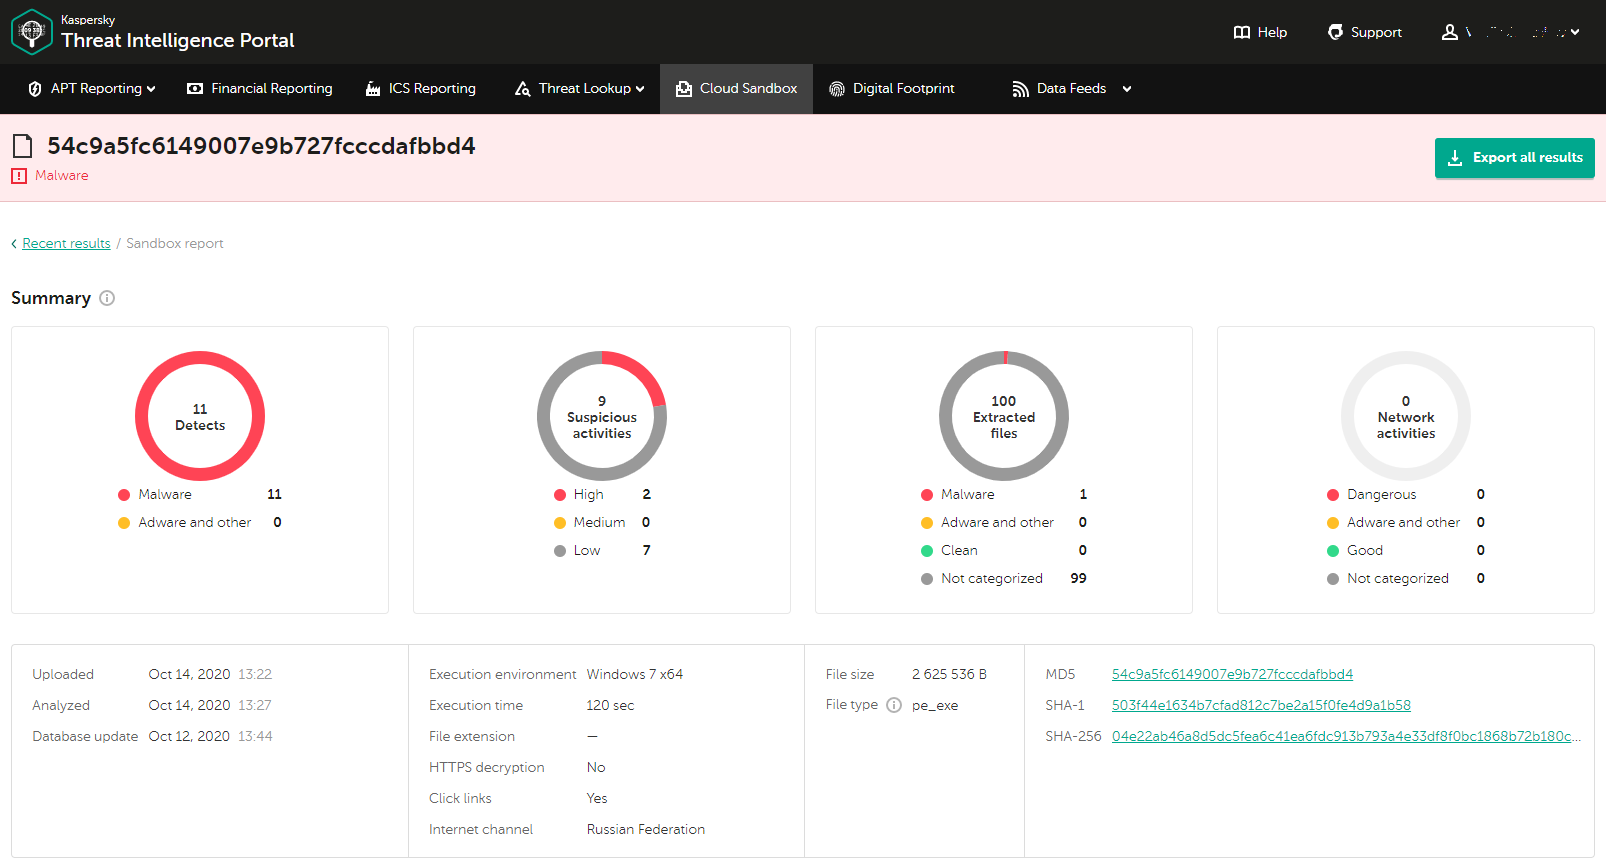This screenshot has width=1606, height=867.
Task: Click the 'Summary' section heading
Action: click(x=51, y=298)
